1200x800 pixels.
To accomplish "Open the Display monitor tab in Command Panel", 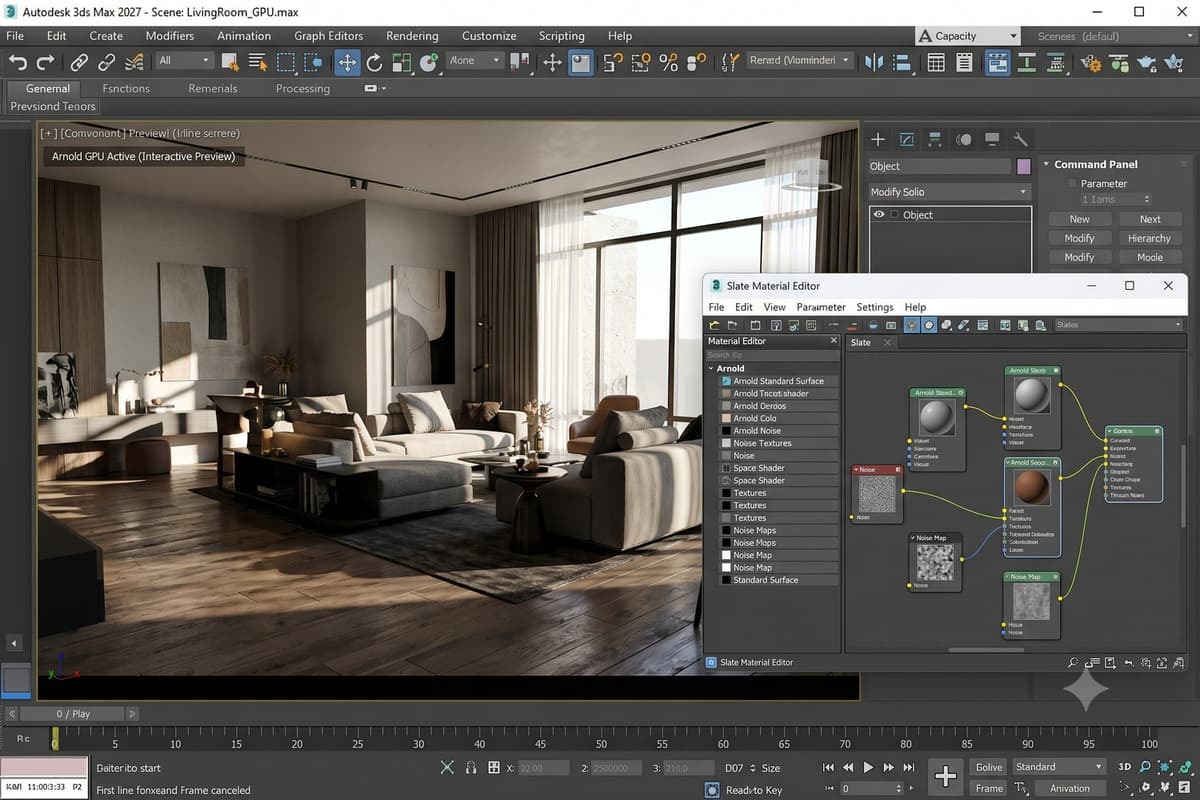I will [x=992, y=139].
